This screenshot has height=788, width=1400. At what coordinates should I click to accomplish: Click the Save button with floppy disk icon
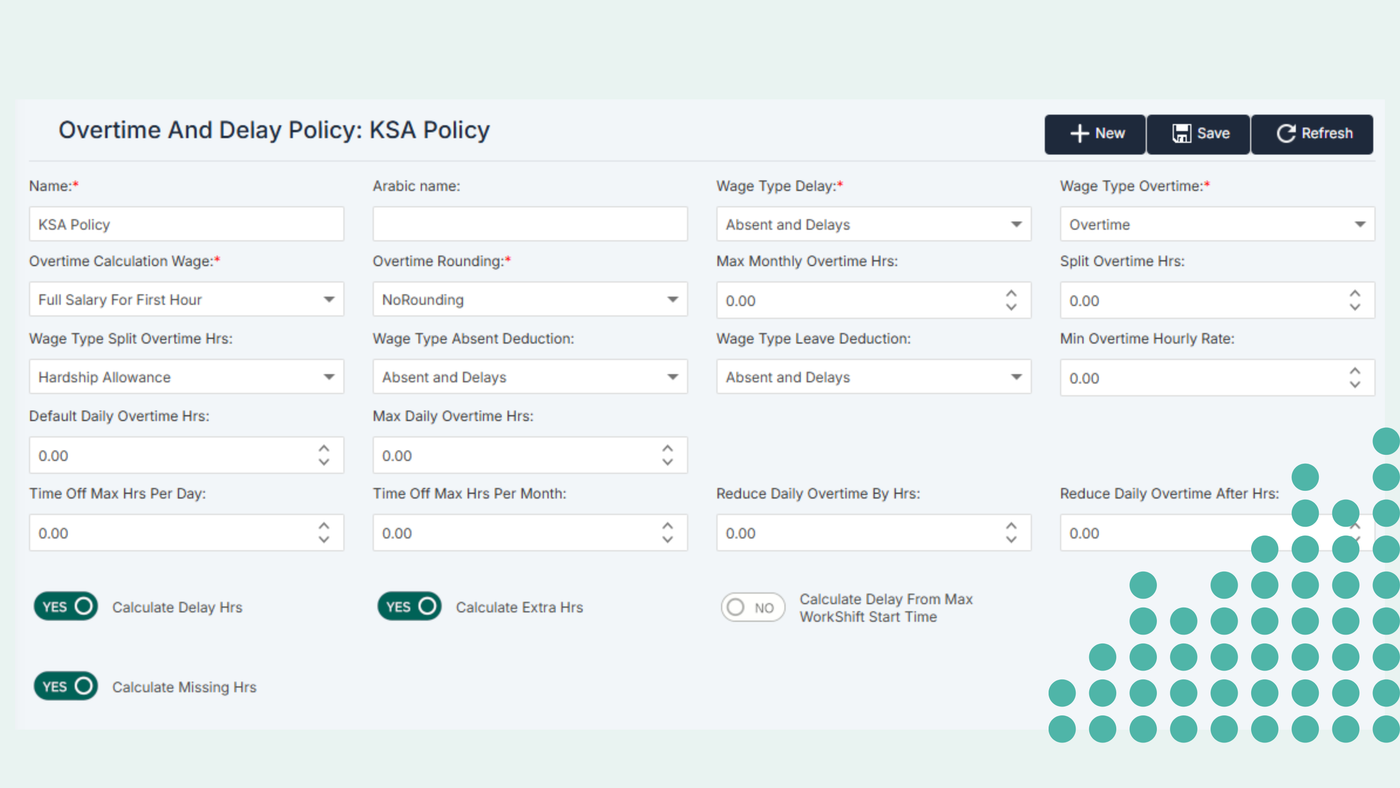click(x=1198, y=134)
